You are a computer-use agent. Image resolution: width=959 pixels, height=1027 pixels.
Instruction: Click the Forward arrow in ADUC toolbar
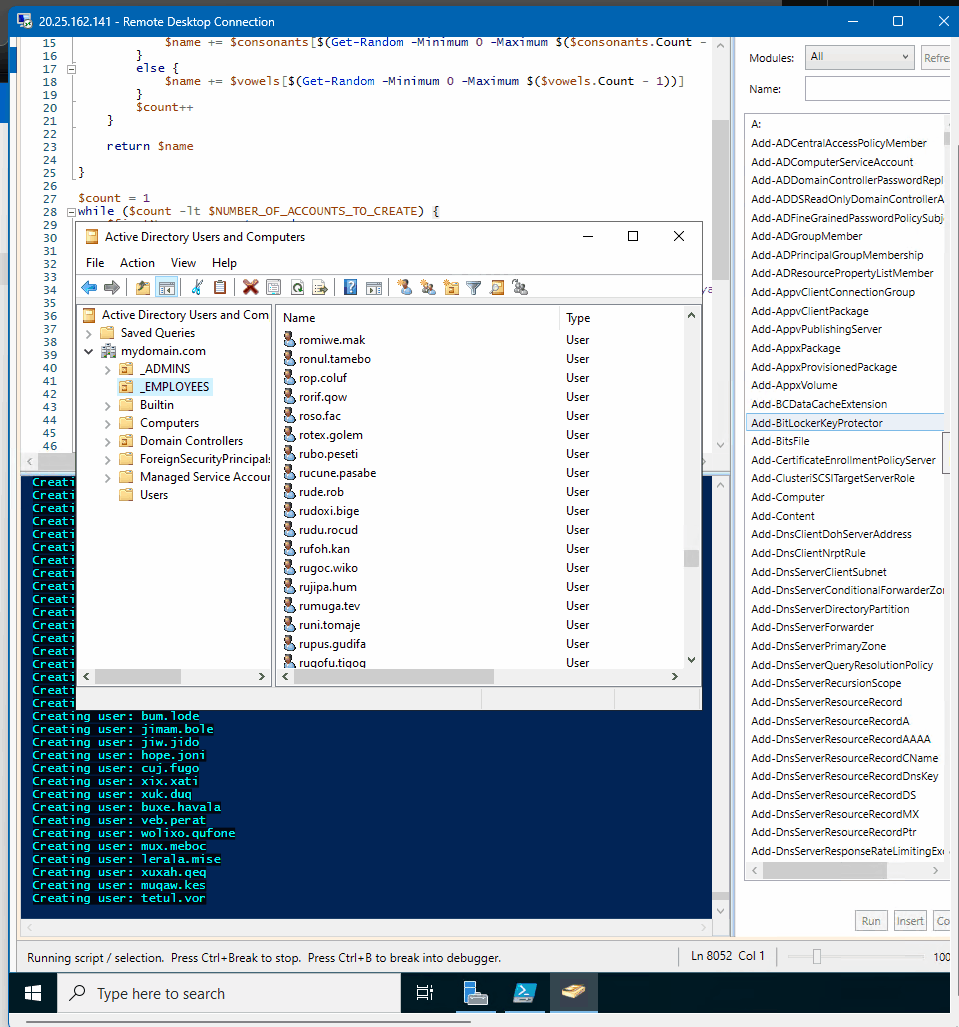click(x=112, y=288)
